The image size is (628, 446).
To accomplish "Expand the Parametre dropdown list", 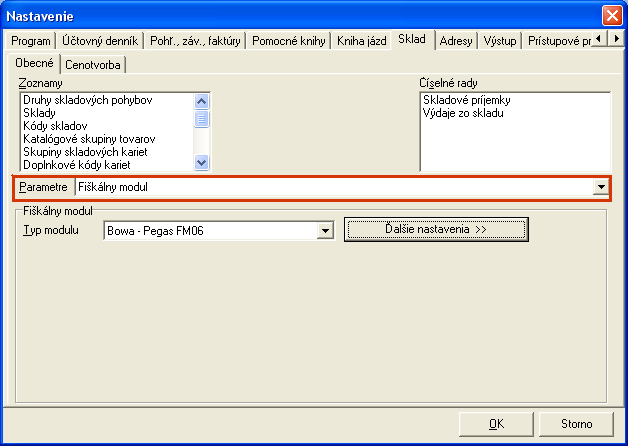I will click(x=601, y=187).
